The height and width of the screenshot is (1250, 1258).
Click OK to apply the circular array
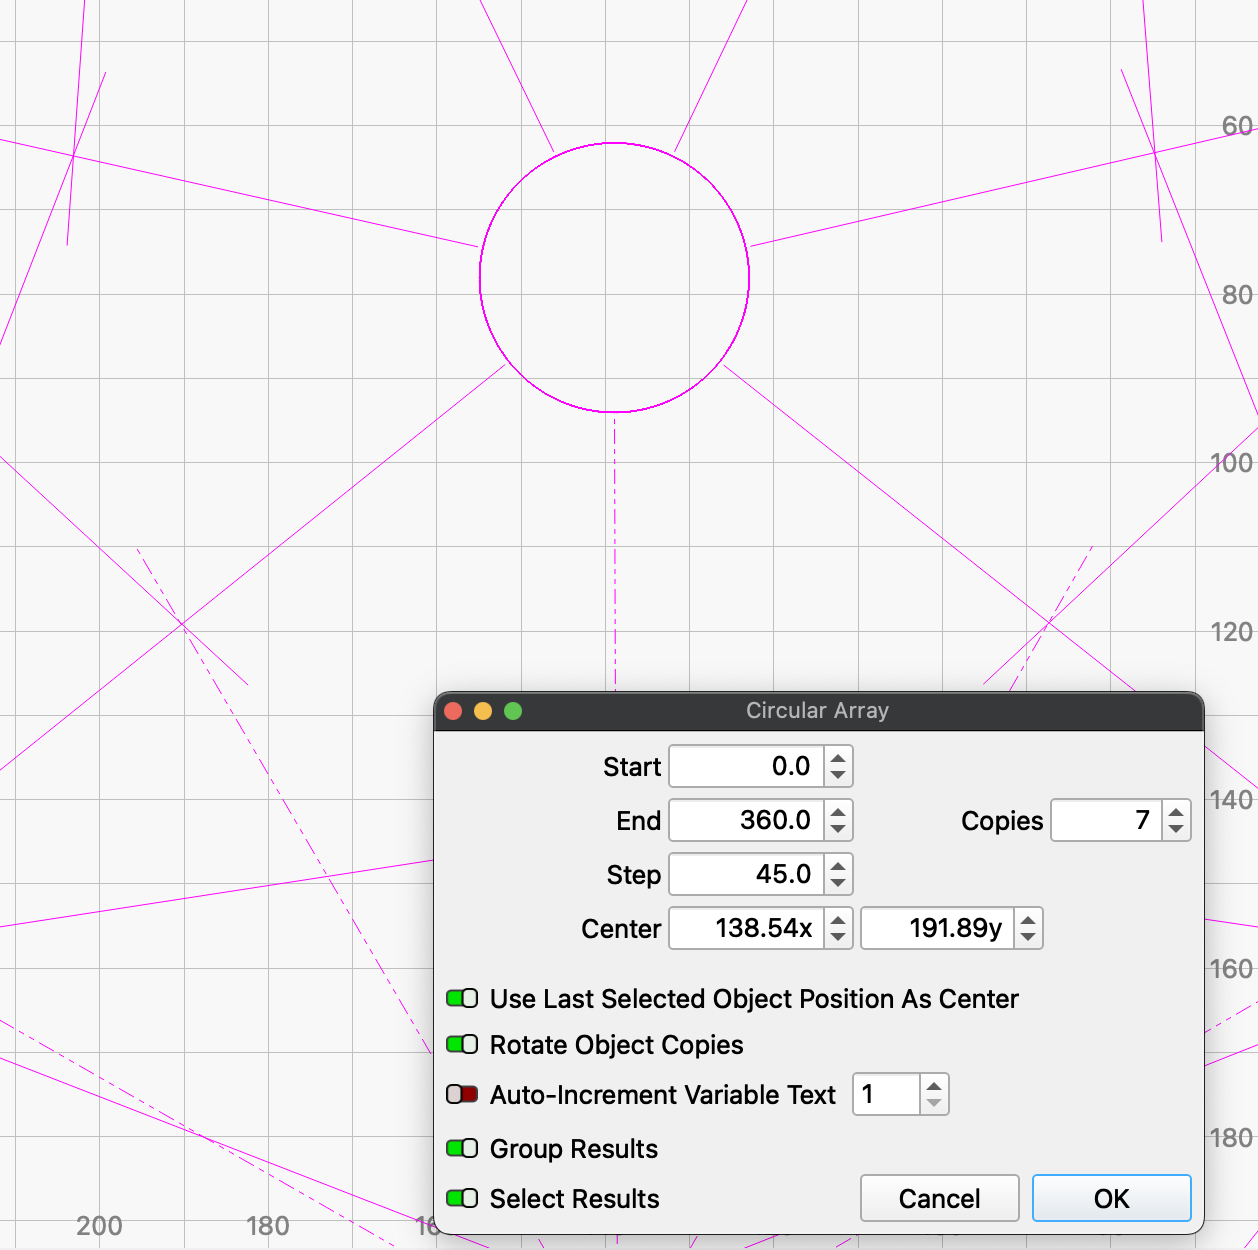(1111, 1198)
